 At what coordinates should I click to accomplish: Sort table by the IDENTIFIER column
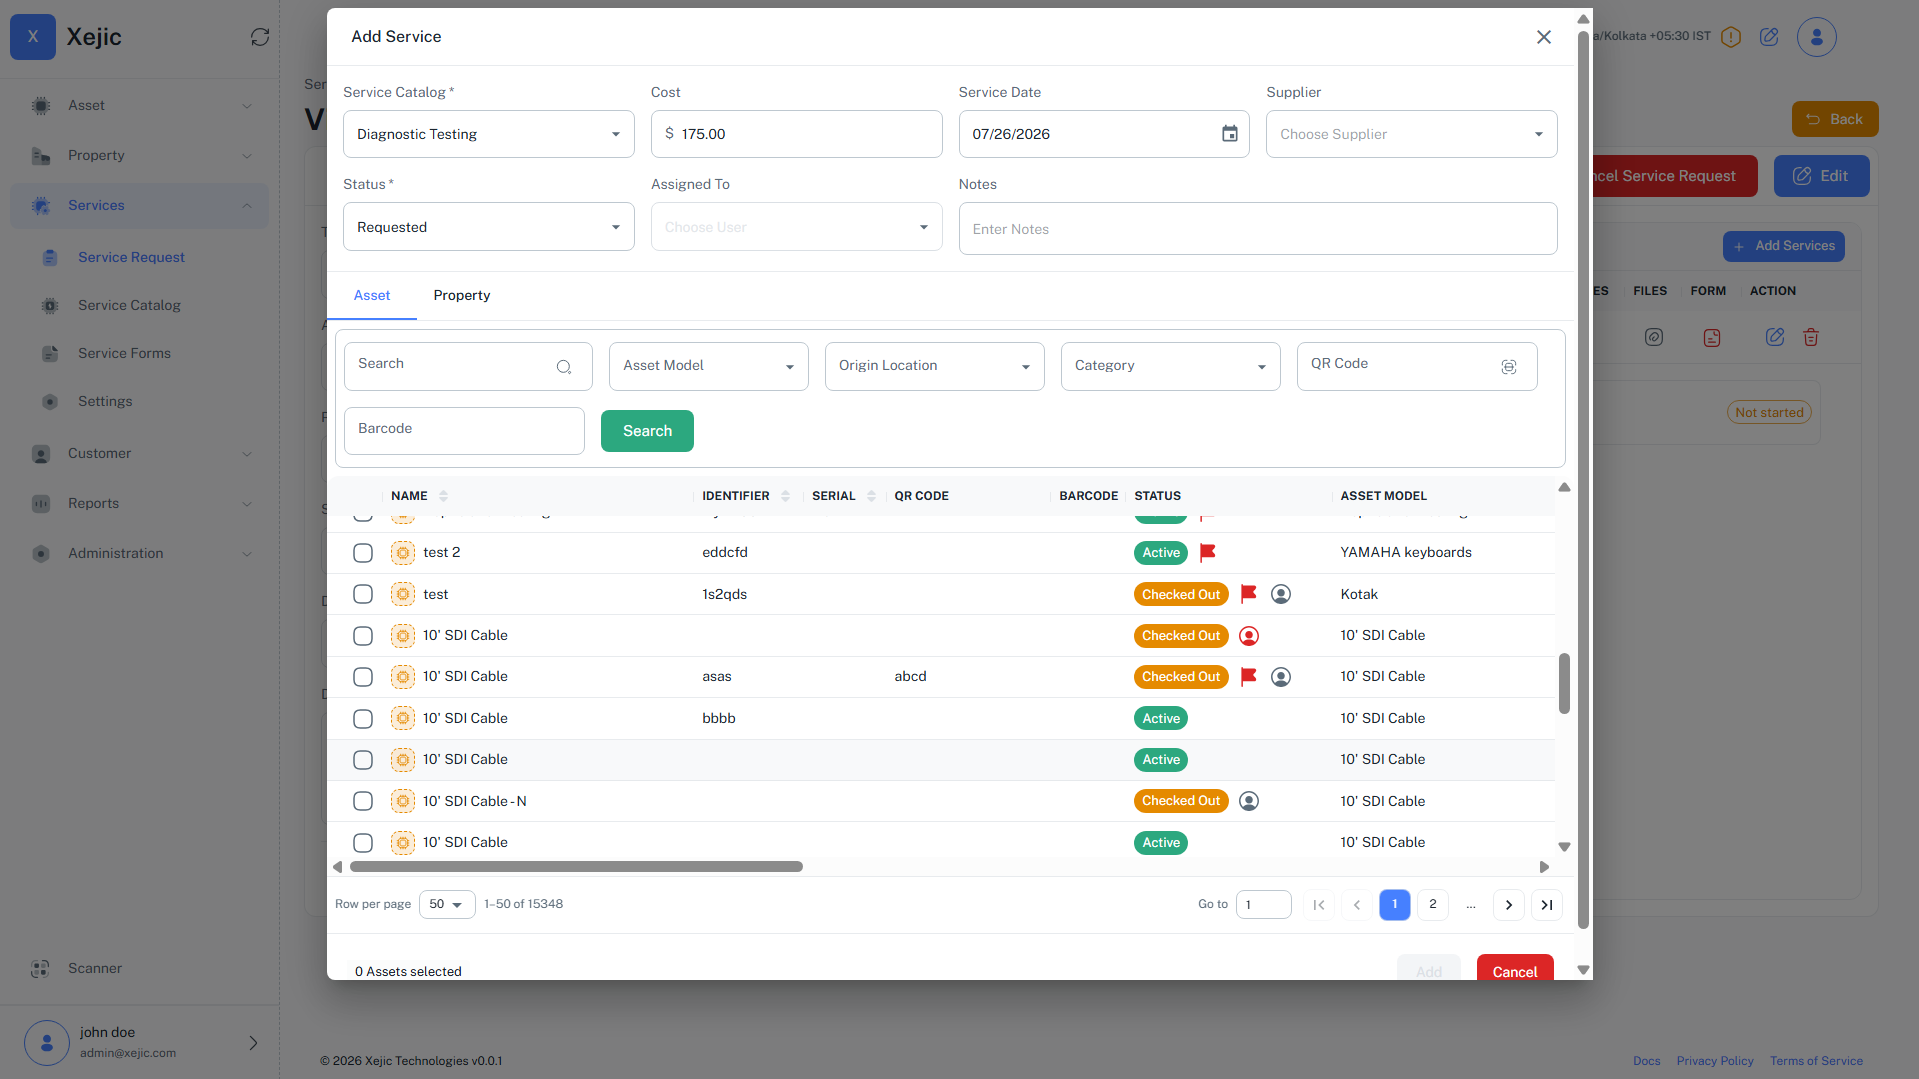click(785, 496)
